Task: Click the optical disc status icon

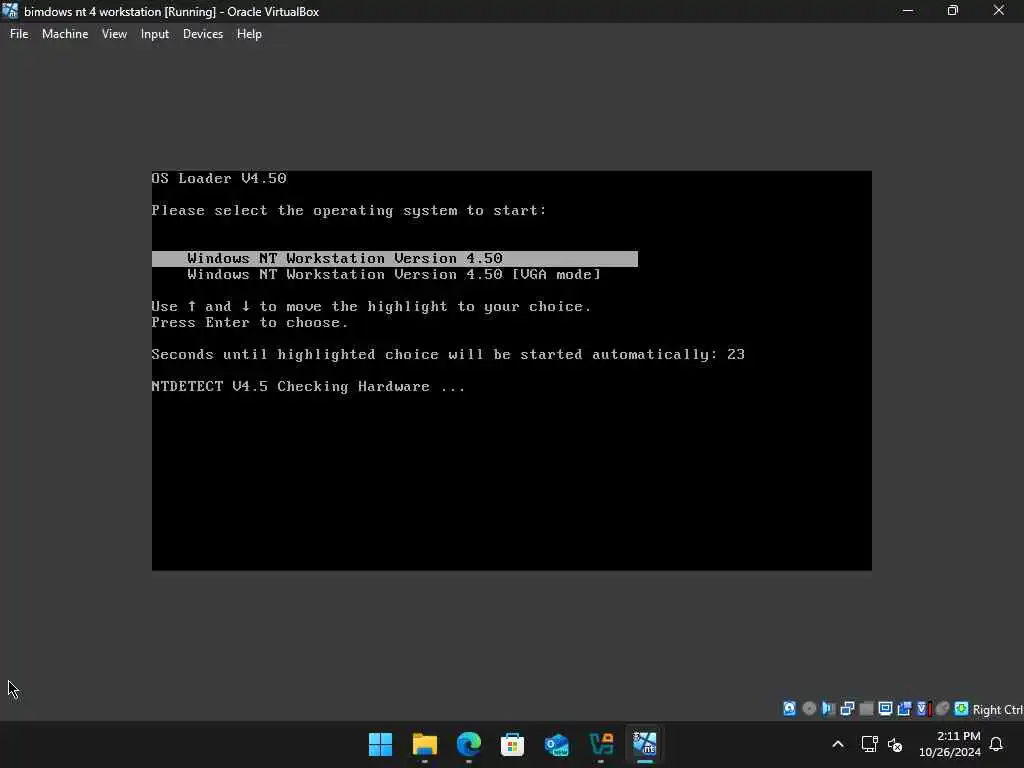Action: [x=809, y=709]
